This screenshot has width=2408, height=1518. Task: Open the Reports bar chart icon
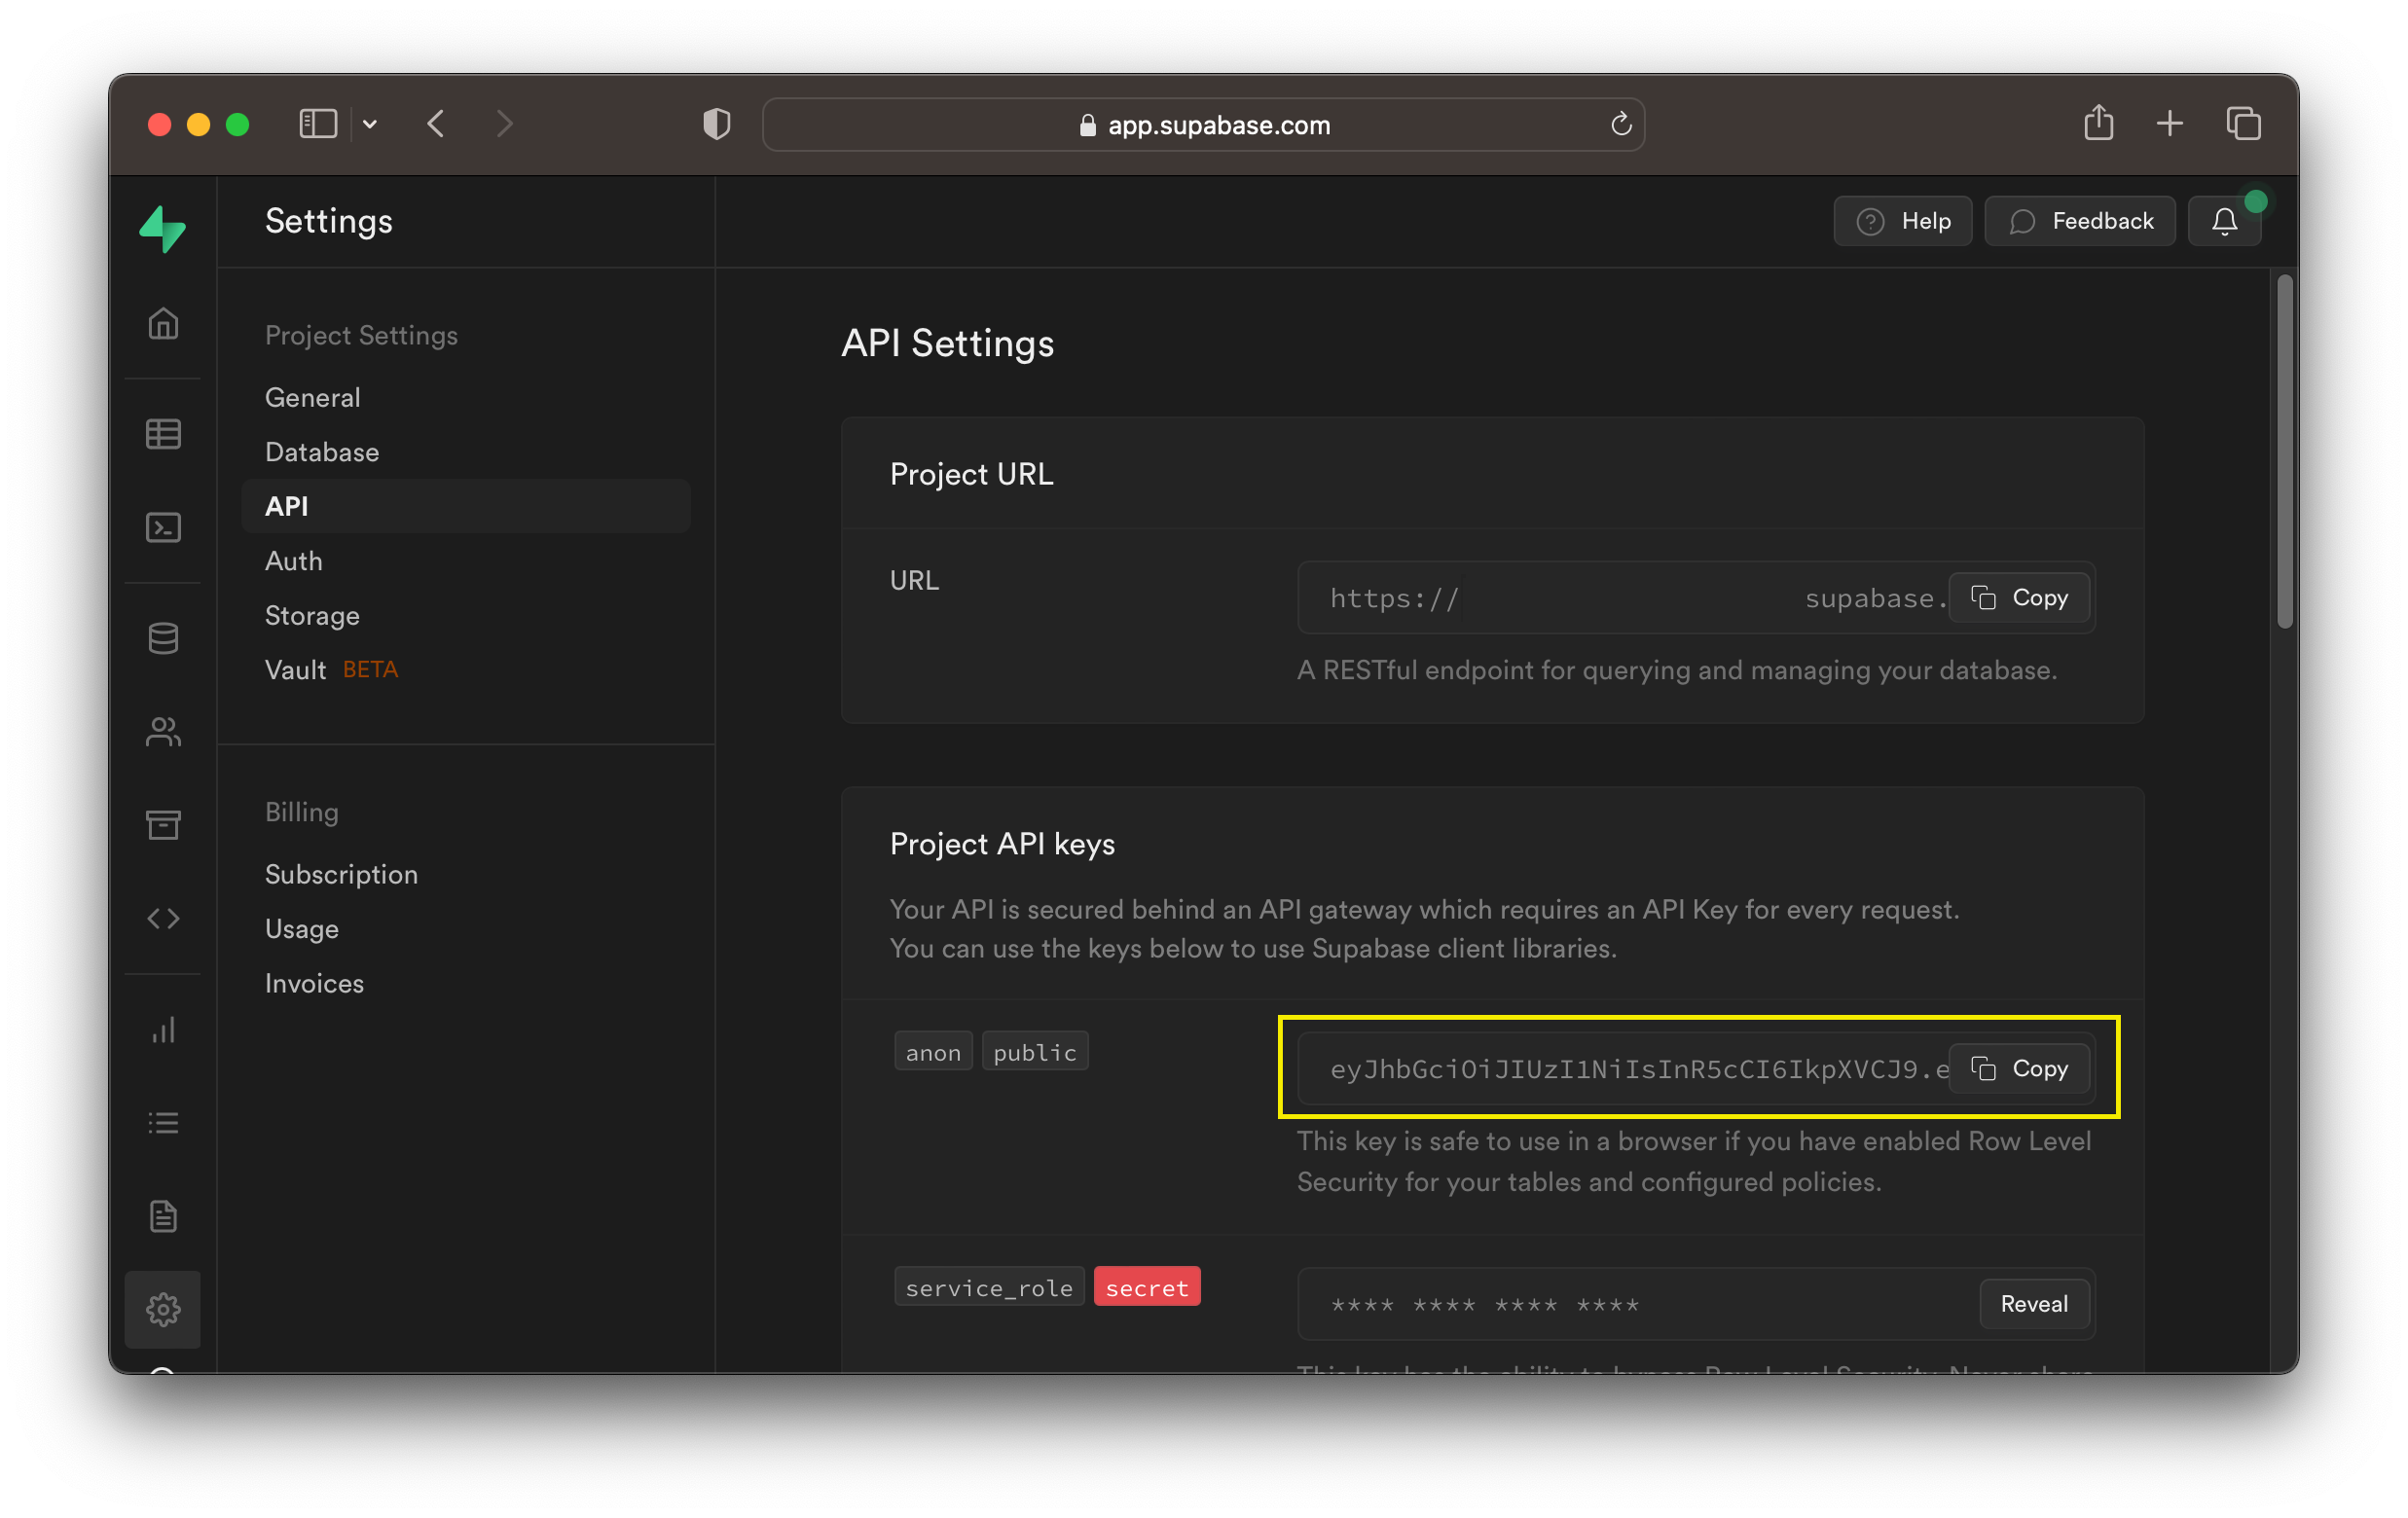coord(163,1030)
